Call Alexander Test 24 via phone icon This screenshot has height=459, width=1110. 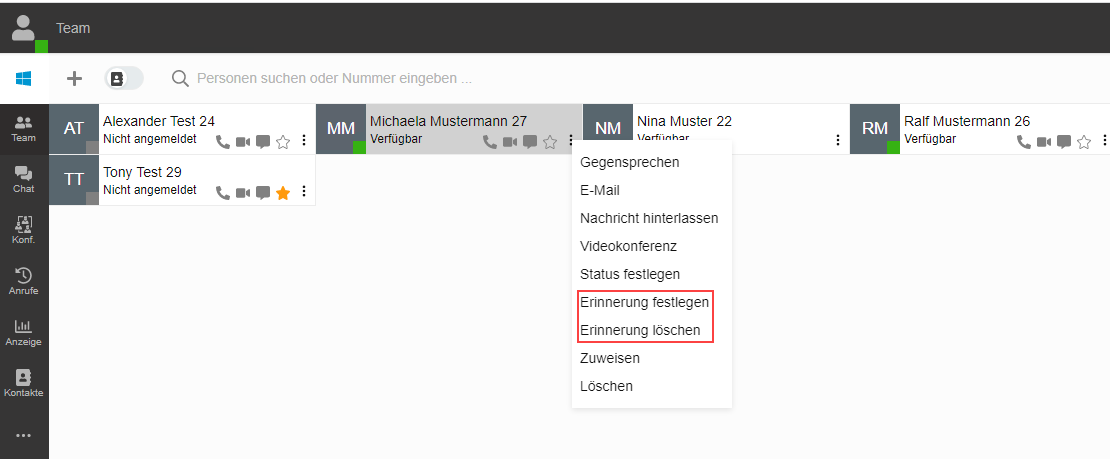point(223,142)
